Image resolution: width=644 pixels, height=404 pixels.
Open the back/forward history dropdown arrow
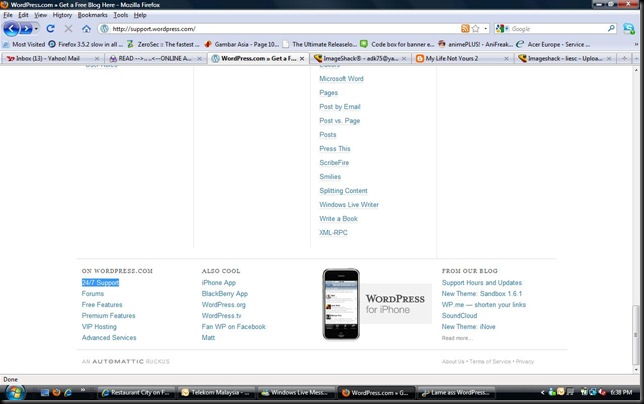coord(36,29)
